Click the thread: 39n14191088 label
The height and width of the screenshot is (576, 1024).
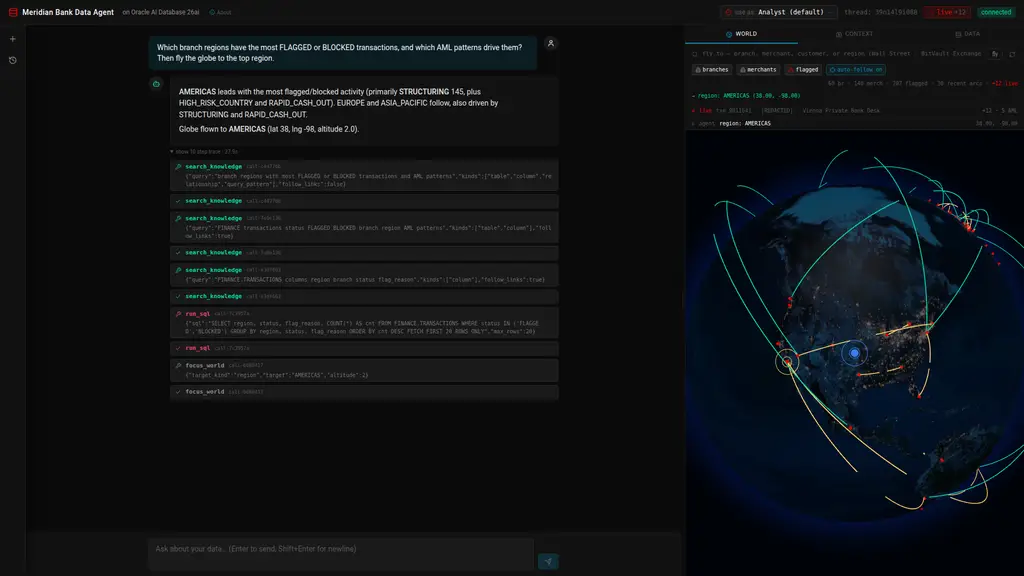click(x=880, y=12)
